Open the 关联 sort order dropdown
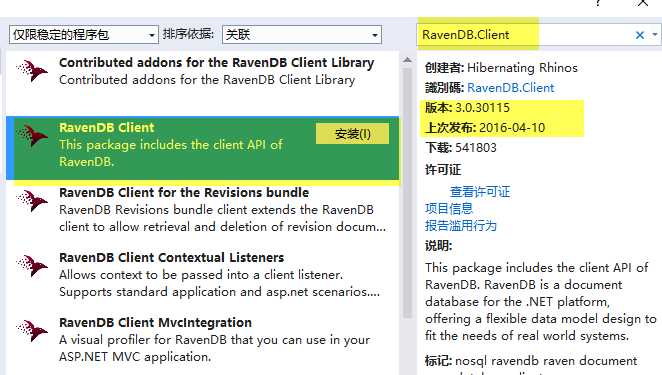662x375 pixels. (x=302, y=35)
